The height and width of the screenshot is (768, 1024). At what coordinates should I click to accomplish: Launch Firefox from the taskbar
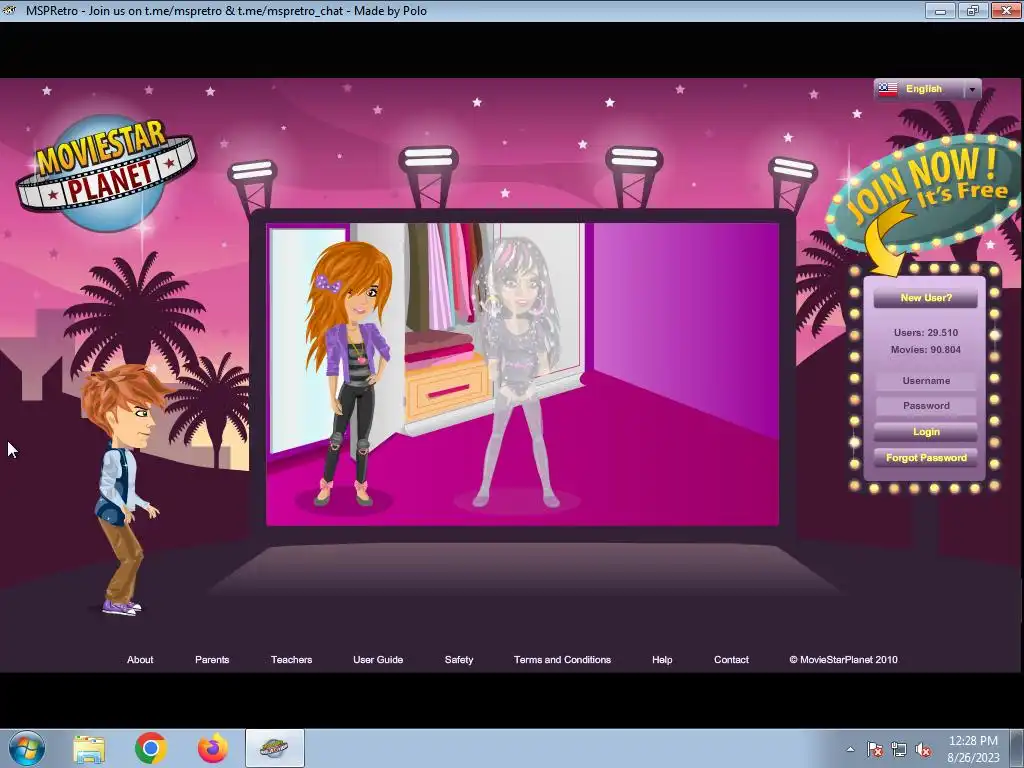tap(213, 748)
